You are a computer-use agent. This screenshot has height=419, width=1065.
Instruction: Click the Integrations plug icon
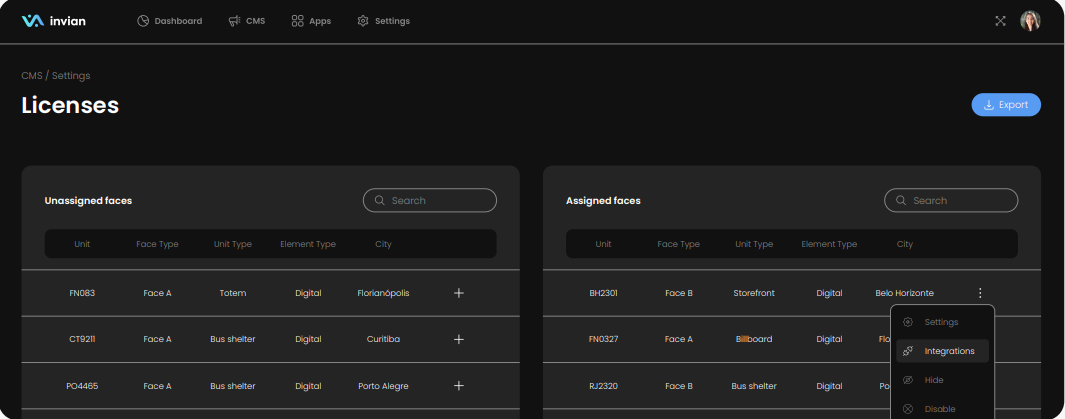[908, 351]
